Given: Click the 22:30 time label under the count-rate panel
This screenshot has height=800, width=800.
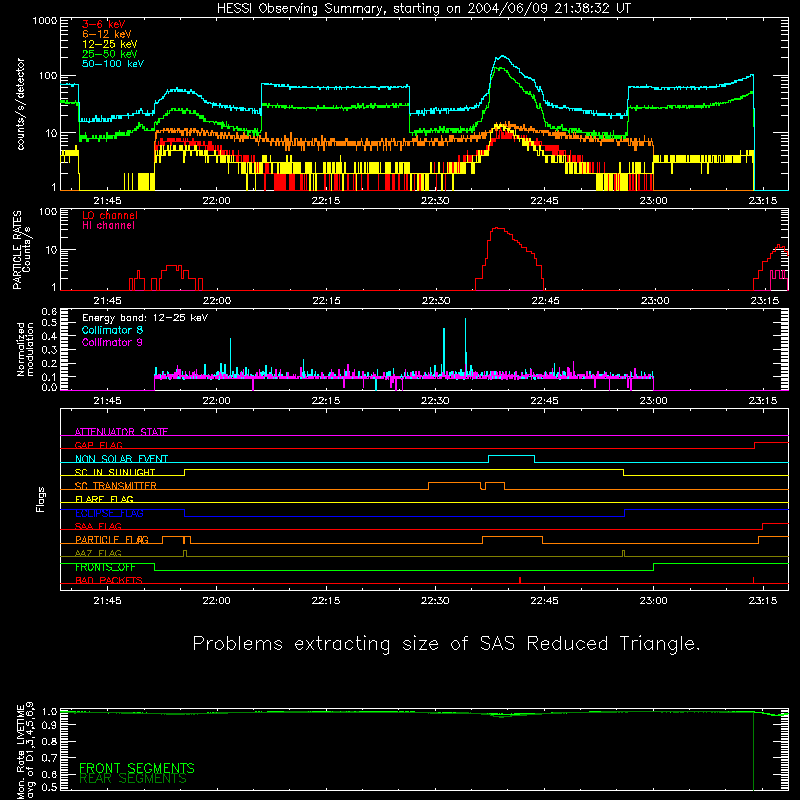Looking at the screenshot, I should [x=435, y=201].
